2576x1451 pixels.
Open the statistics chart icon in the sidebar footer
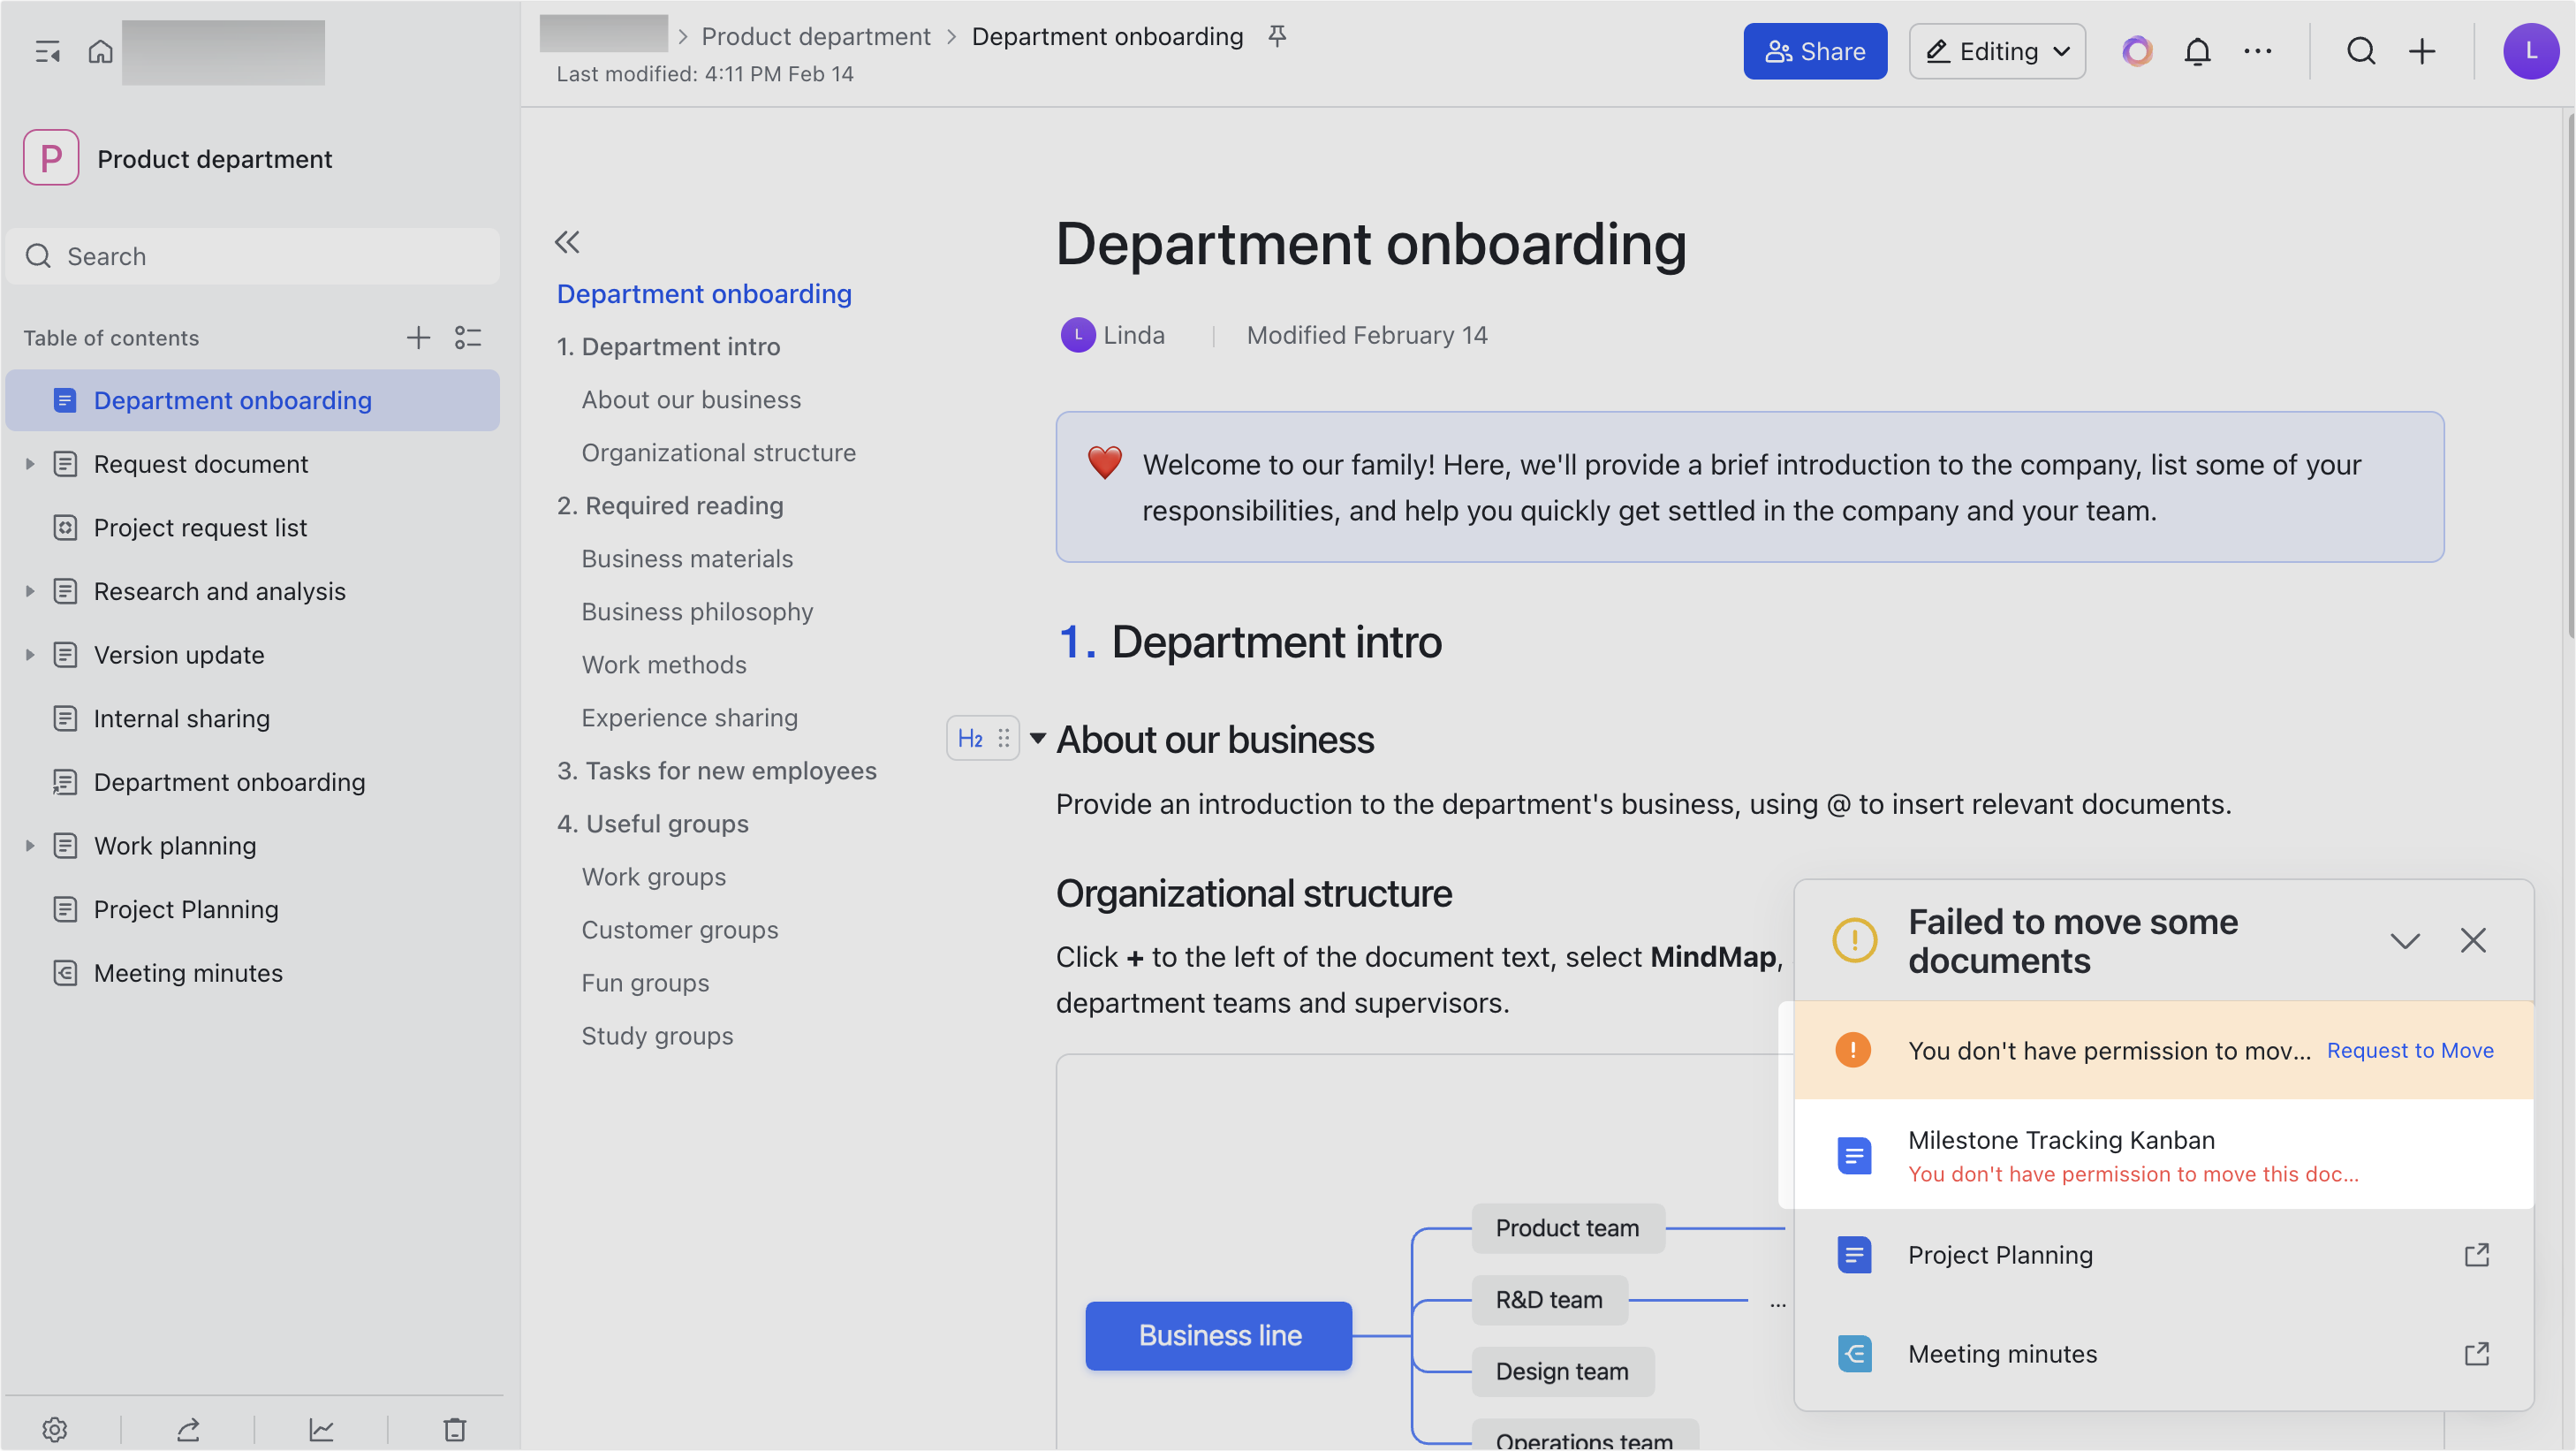point(321,1429)
